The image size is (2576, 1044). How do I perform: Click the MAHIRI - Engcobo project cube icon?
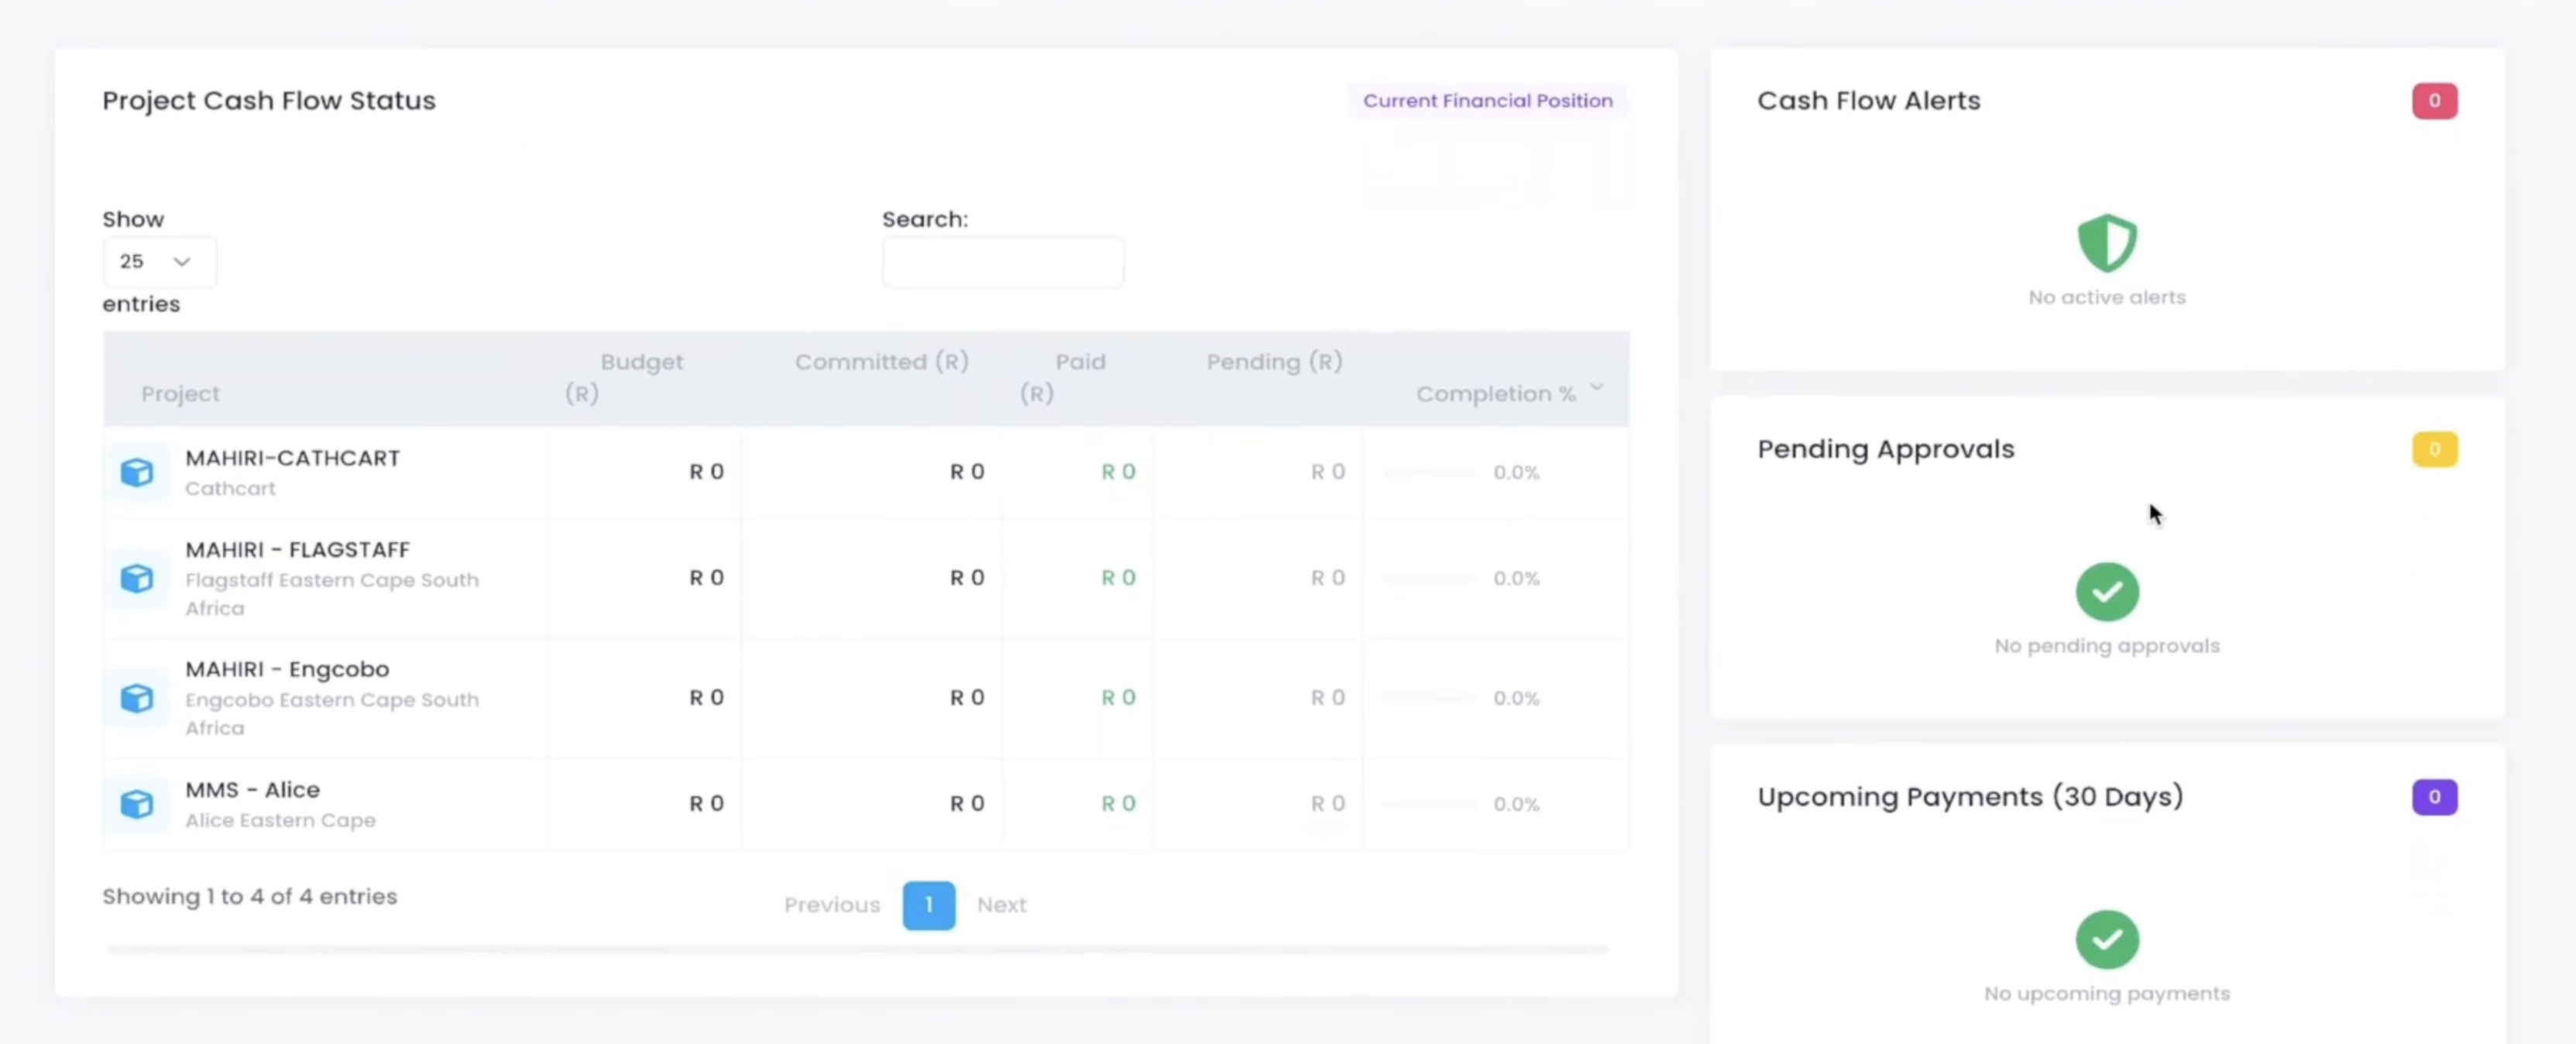(x=137, y=698)
